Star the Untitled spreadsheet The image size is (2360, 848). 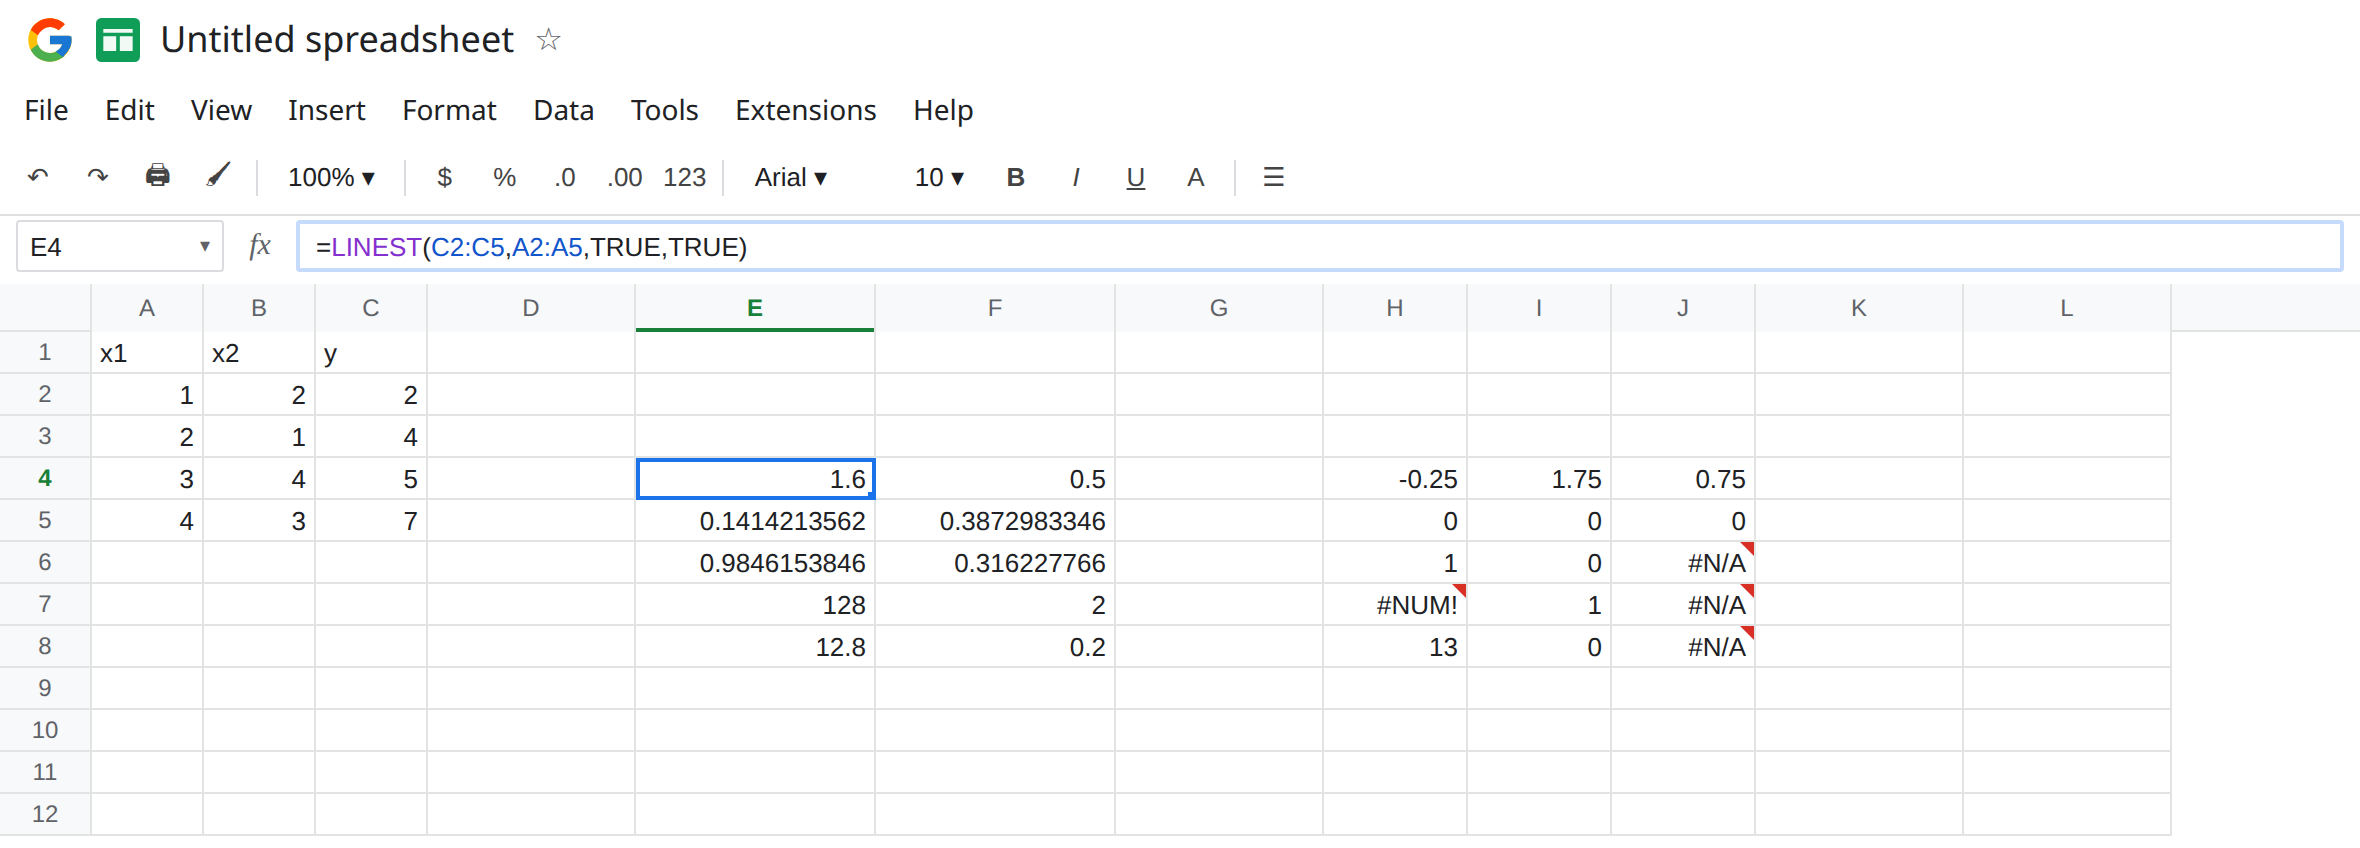548,40
